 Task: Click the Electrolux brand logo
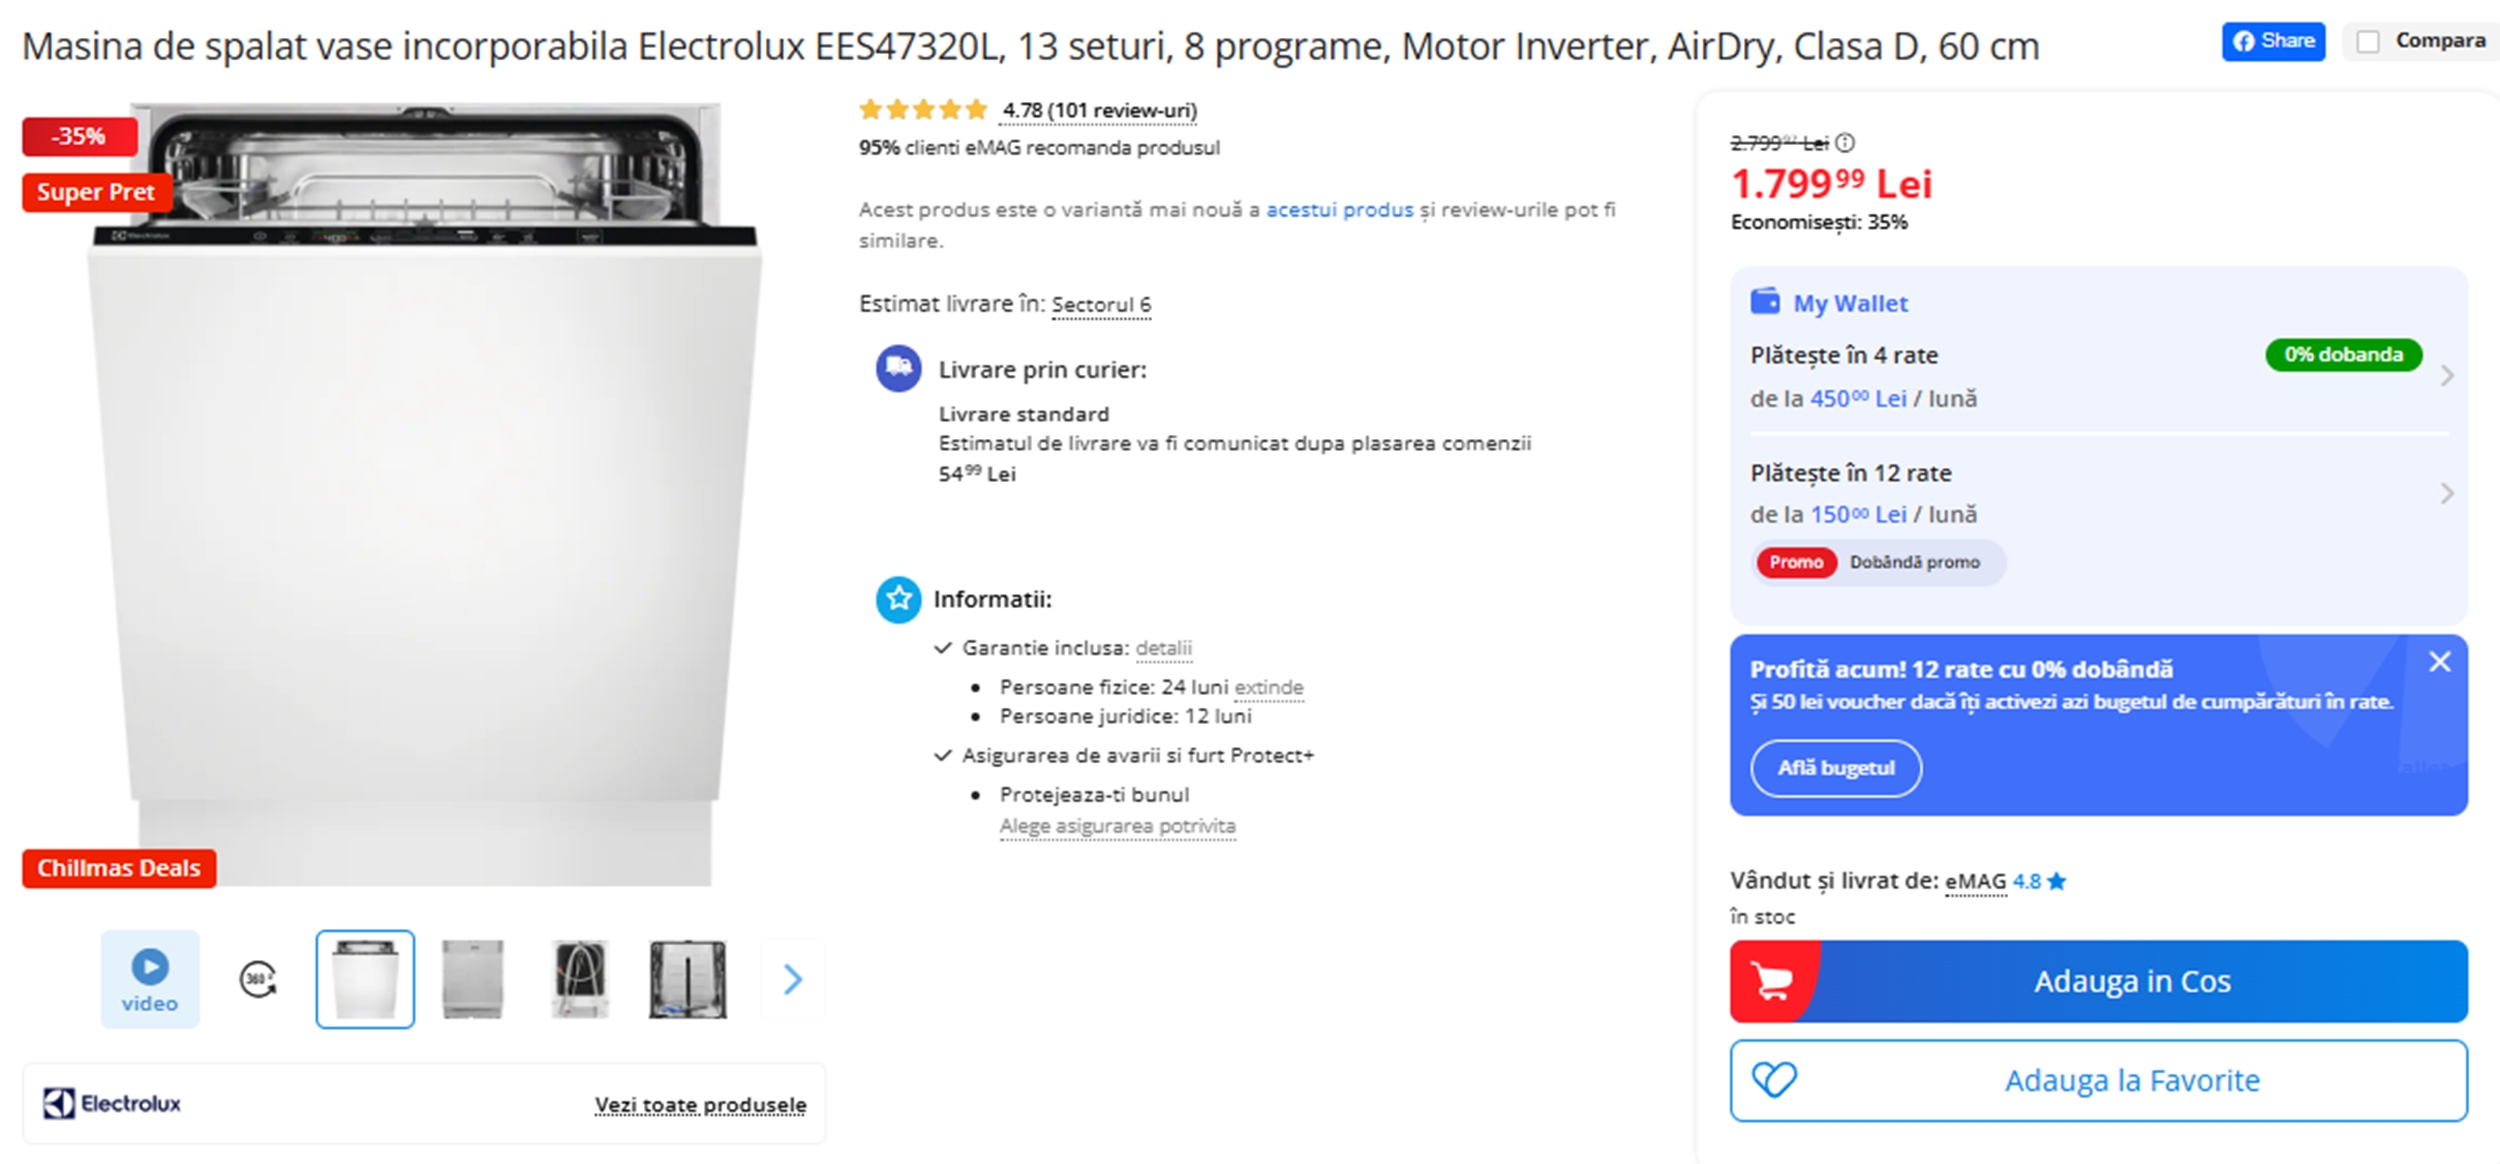113,1101
